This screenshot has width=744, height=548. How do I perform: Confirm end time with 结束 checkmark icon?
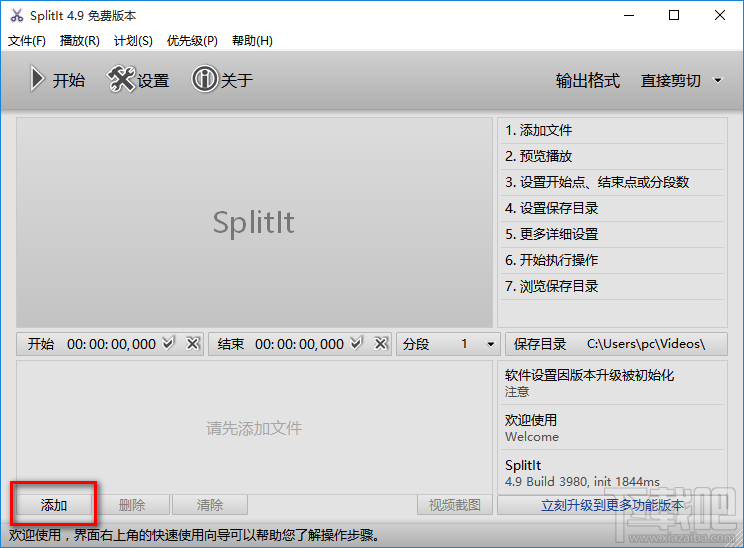click(356, 343)
